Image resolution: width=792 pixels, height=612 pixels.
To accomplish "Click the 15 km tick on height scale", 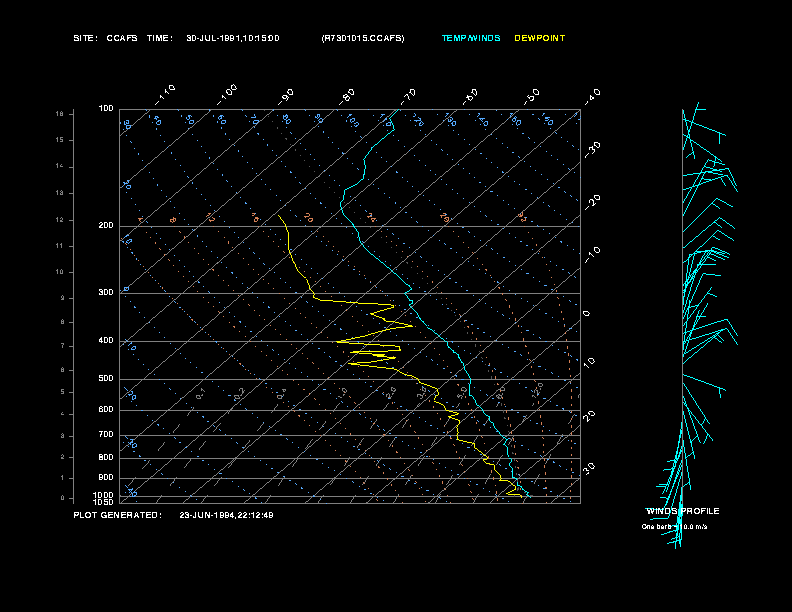I will click(x=60, y=140).
